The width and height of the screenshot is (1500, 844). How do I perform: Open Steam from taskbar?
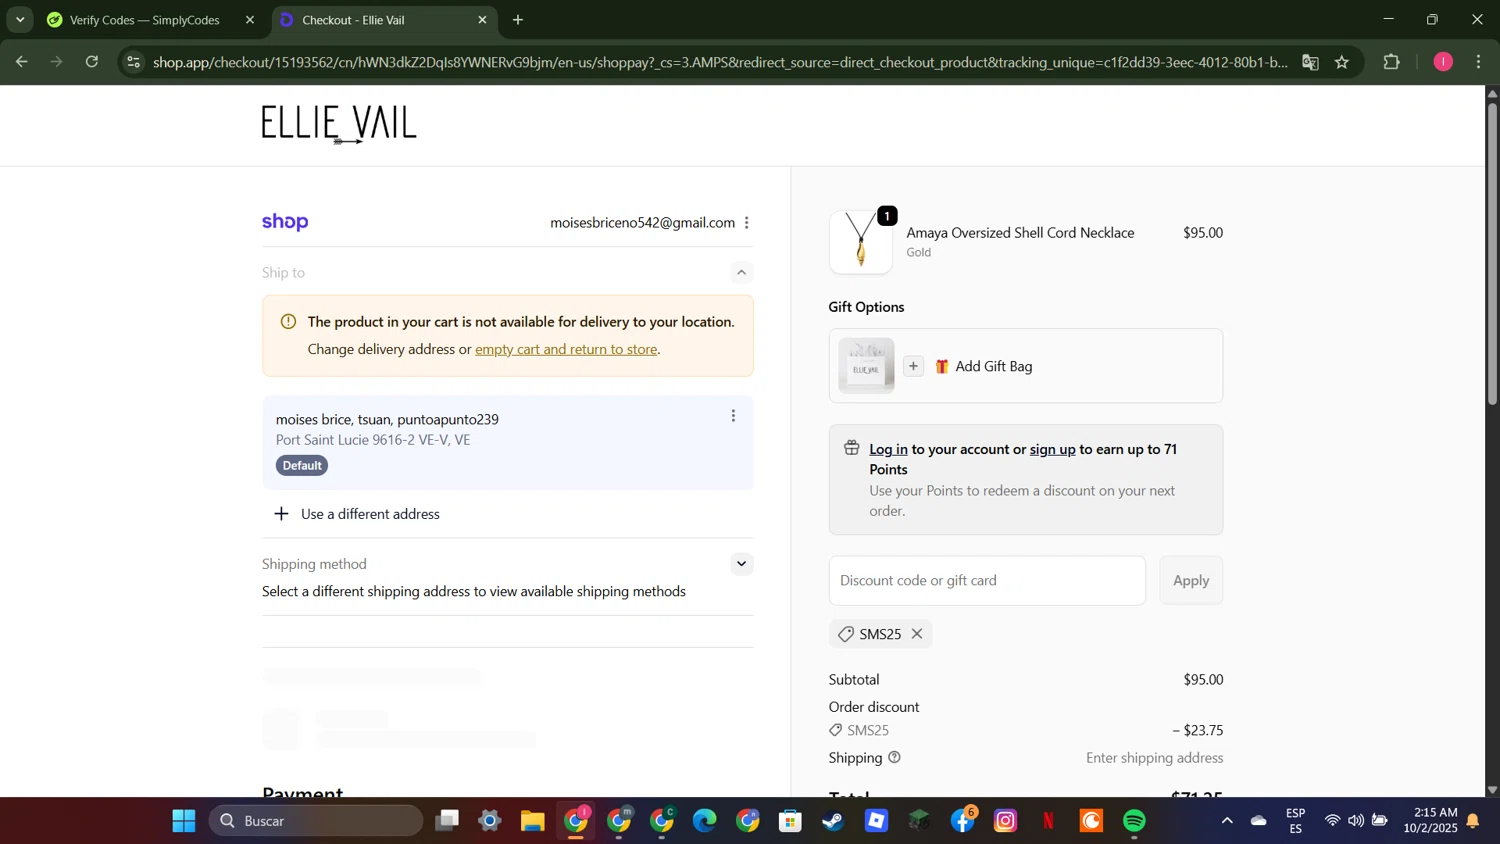pos(834,821)
